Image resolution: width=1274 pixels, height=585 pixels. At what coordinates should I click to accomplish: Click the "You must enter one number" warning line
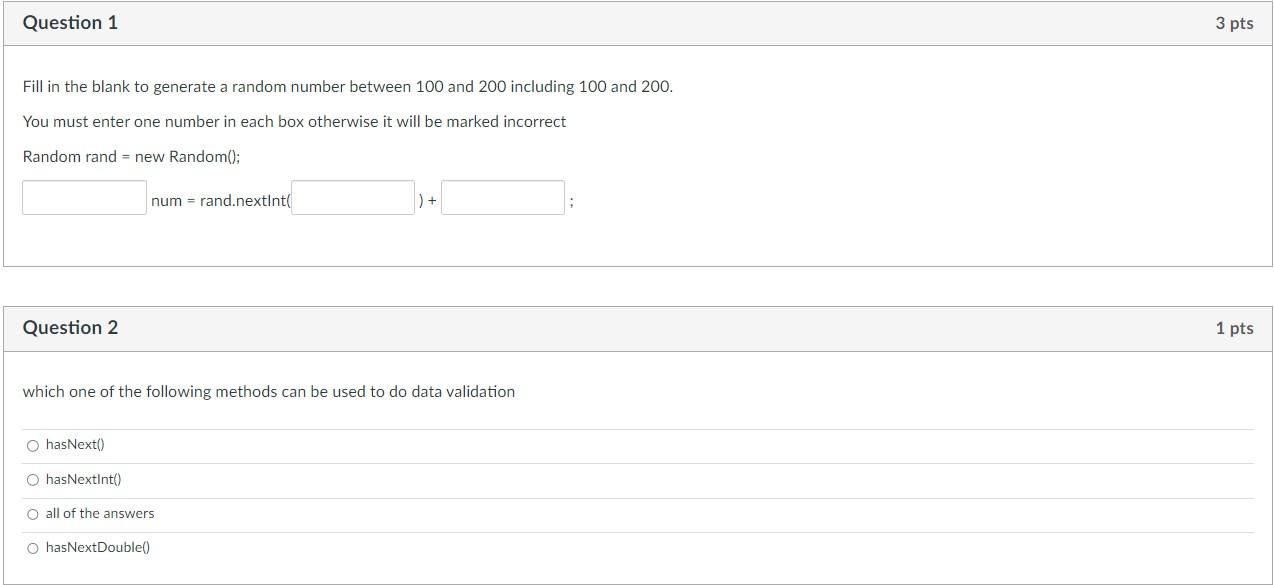pos(294,122)
